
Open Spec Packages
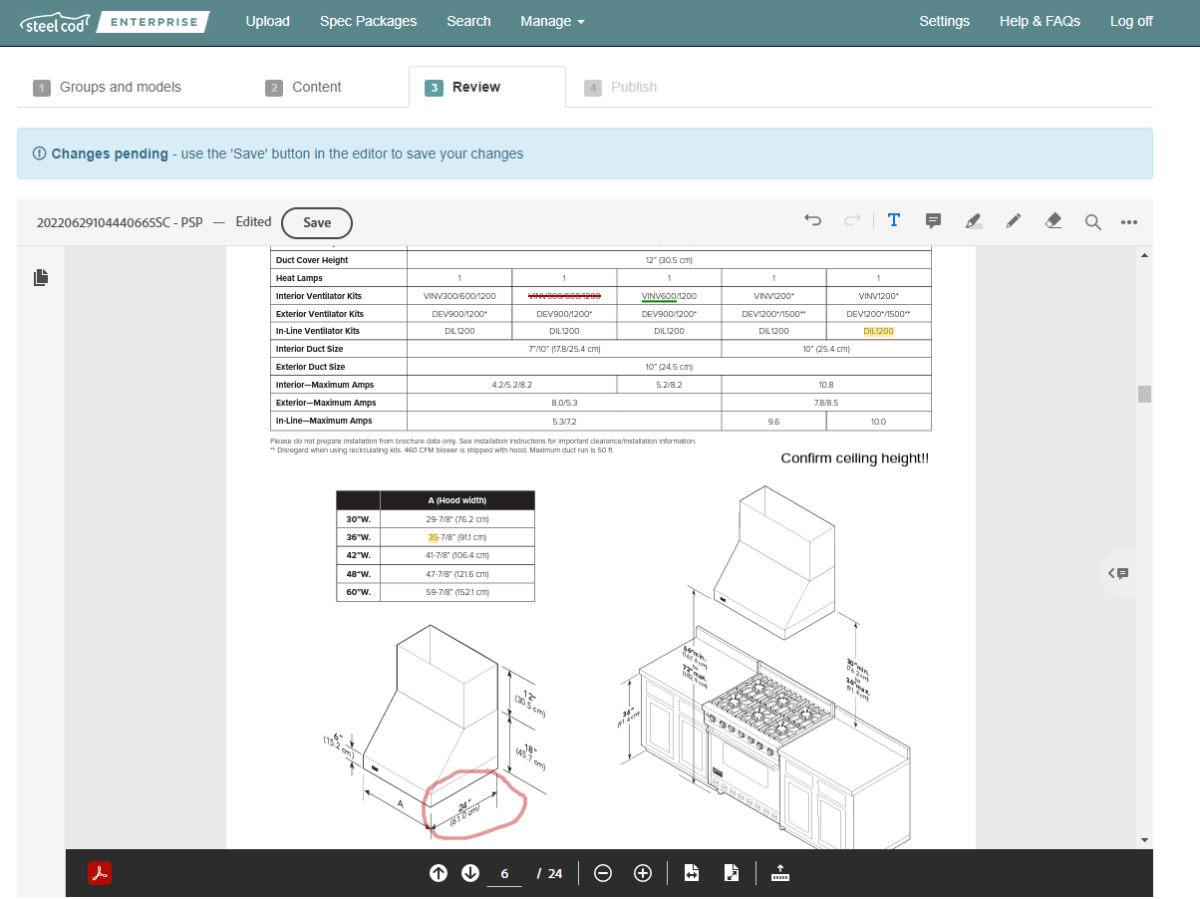pyautogui.click(x=368, y=21)
